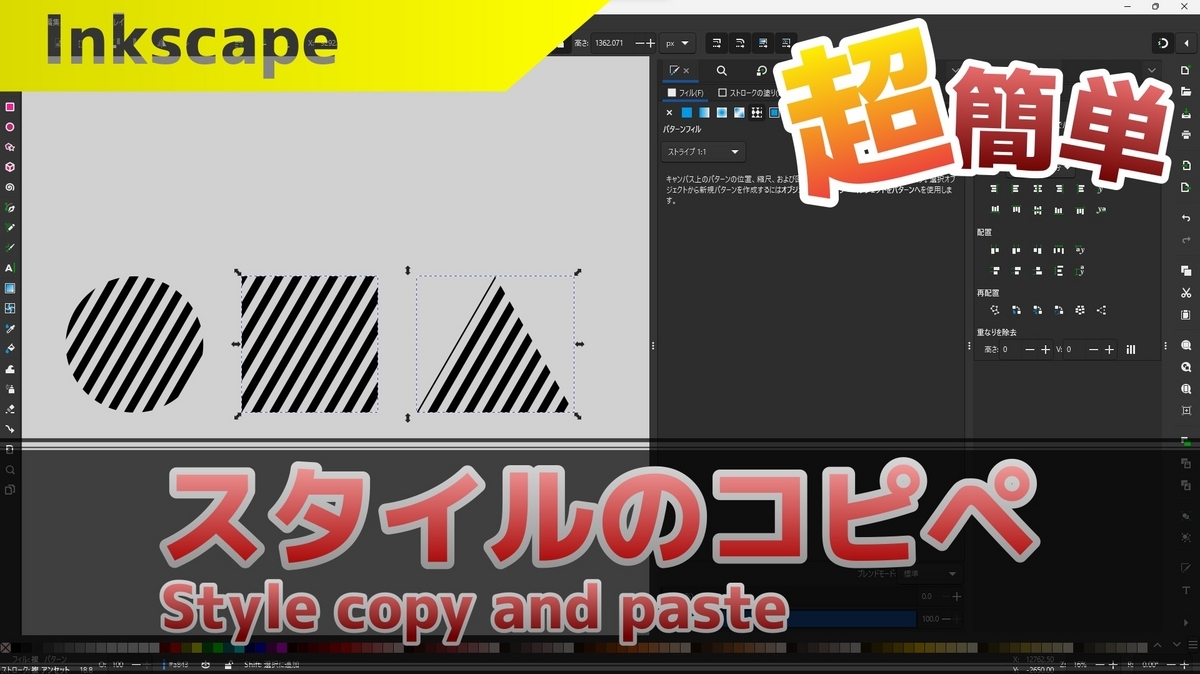
Task: Select flat color paint type
Action: coord(686,113)
